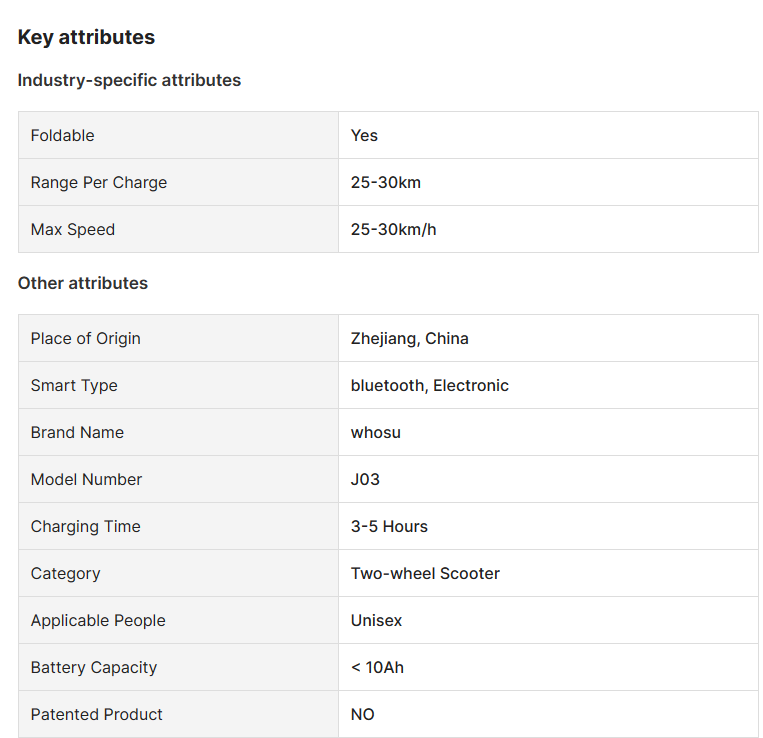Select the Smart Type label
Screen dimensions: 763x738
pyautogui.click(x=73, y=385)
